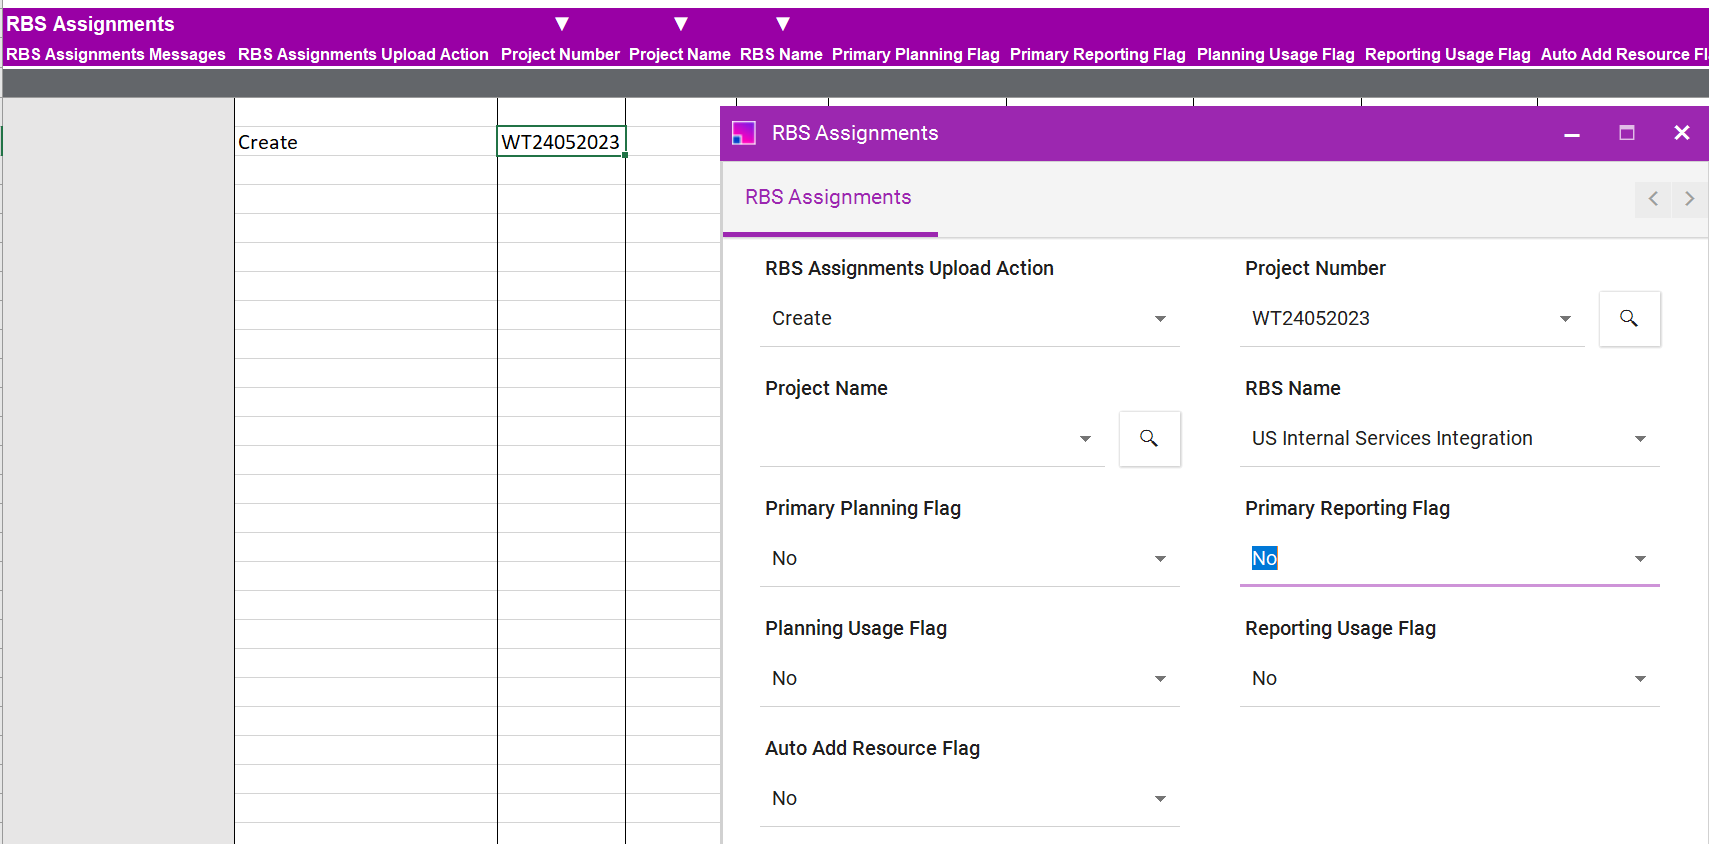This screenshot has height=844, width=1709.
Task: Click Project Number column header in sheet
Action: coord(560,55)
